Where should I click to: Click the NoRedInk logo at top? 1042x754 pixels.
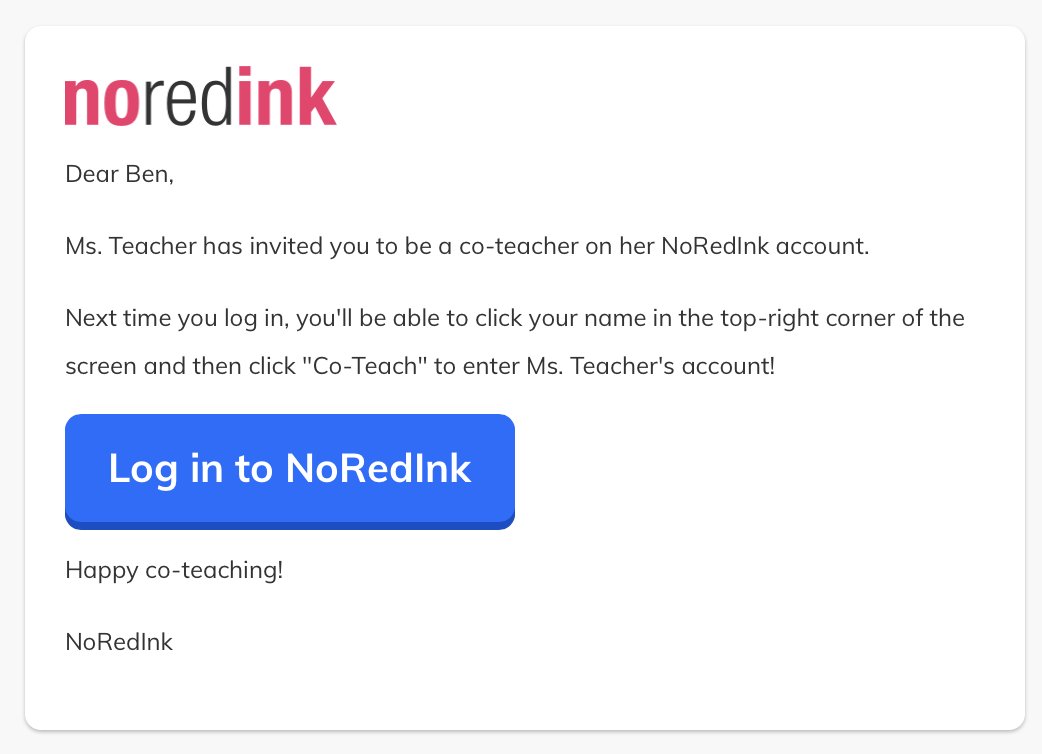pos(200,96)
